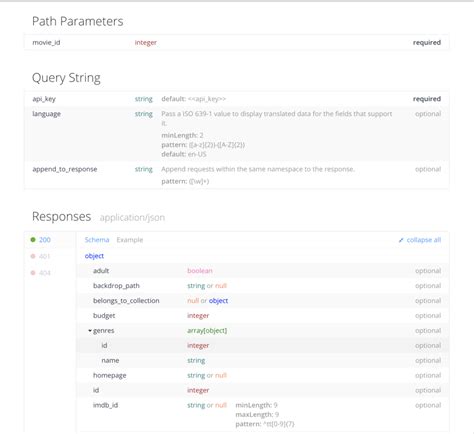The width and height of the screenshot is (474, 434).
Task: Click the red dot beside 401
Action: (33, 256)
